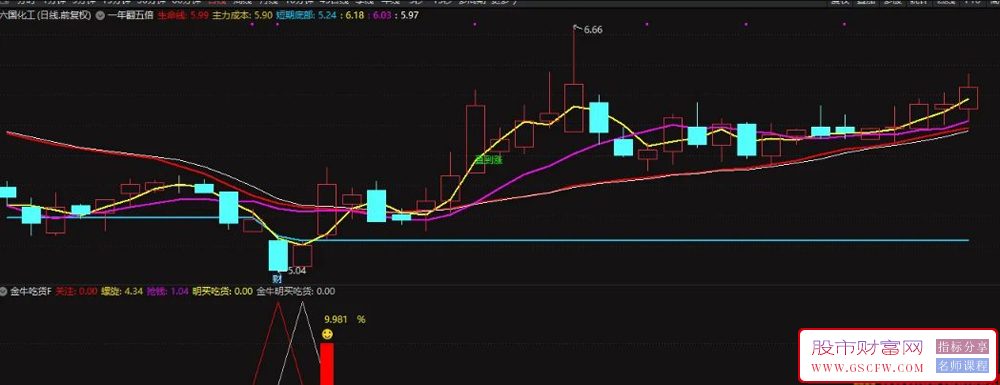Click the 6.66 high price label
Viewport: 1000px width, 385px height.
[x=593, y=29]
